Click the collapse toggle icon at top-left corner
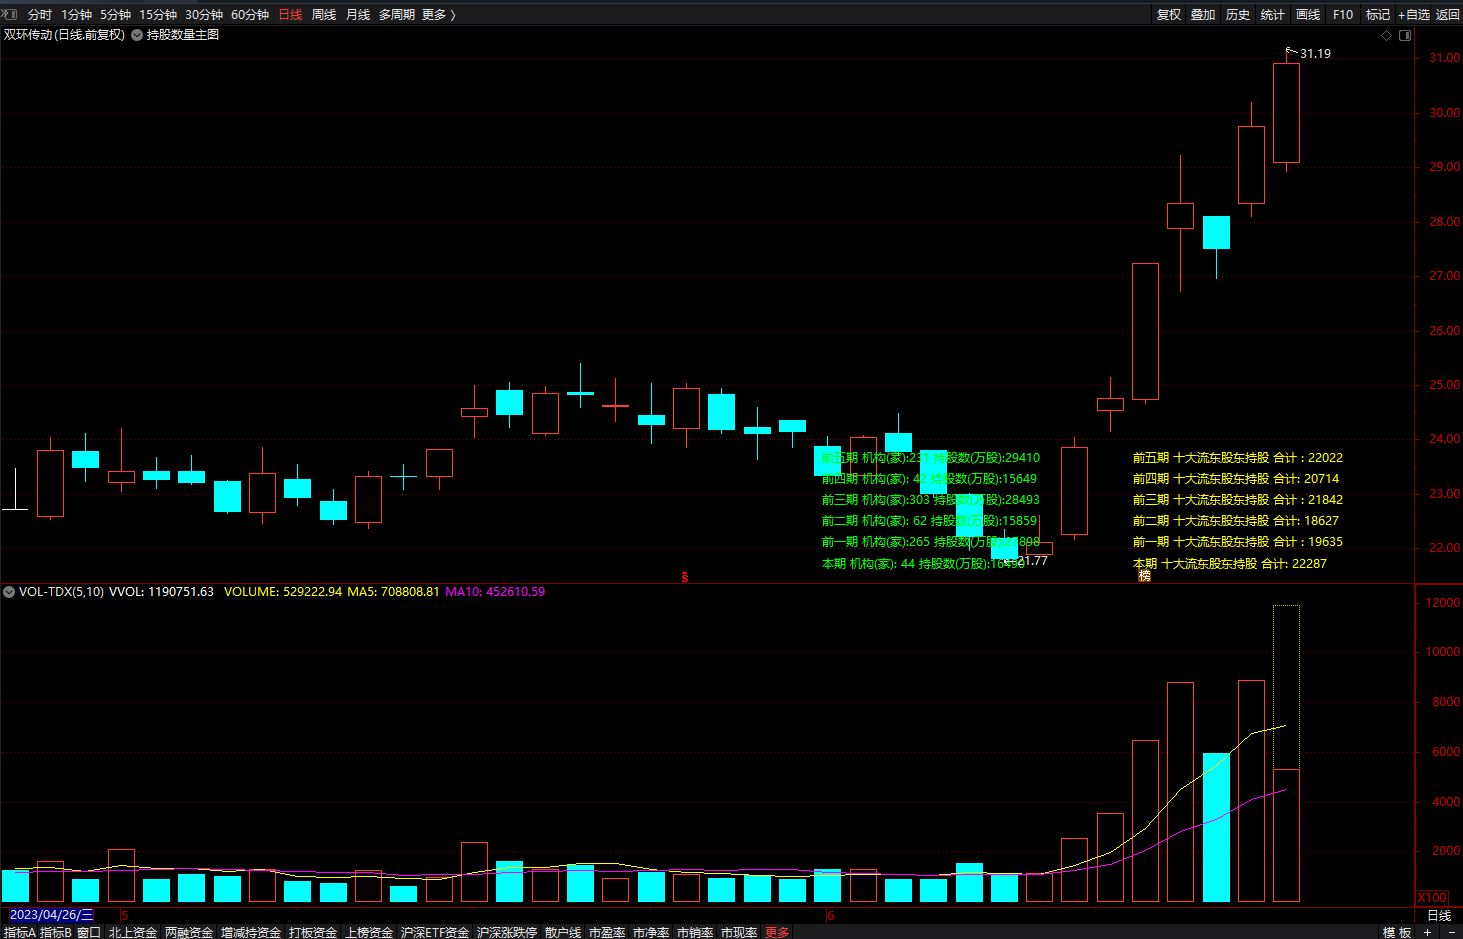This screenshot has width=1463, height=939. click(10, 14)
